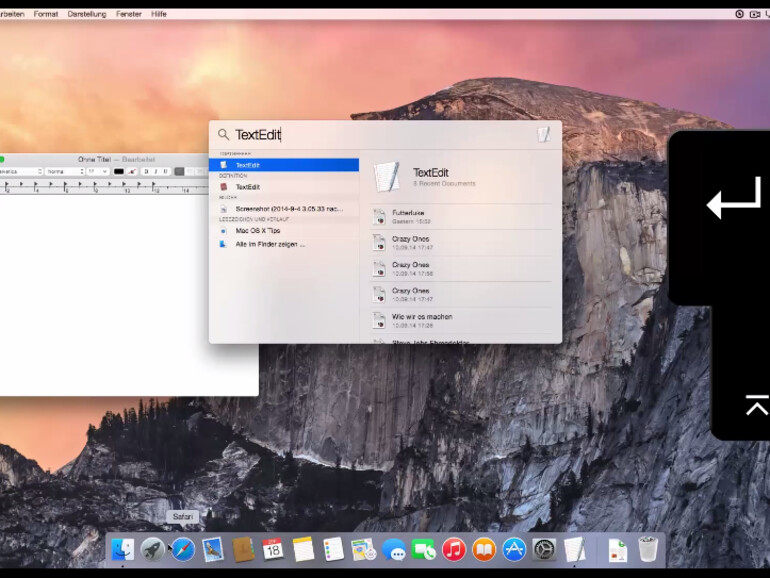
Task: Open Reminders list icon in Dock
Action: coord(333,549)
